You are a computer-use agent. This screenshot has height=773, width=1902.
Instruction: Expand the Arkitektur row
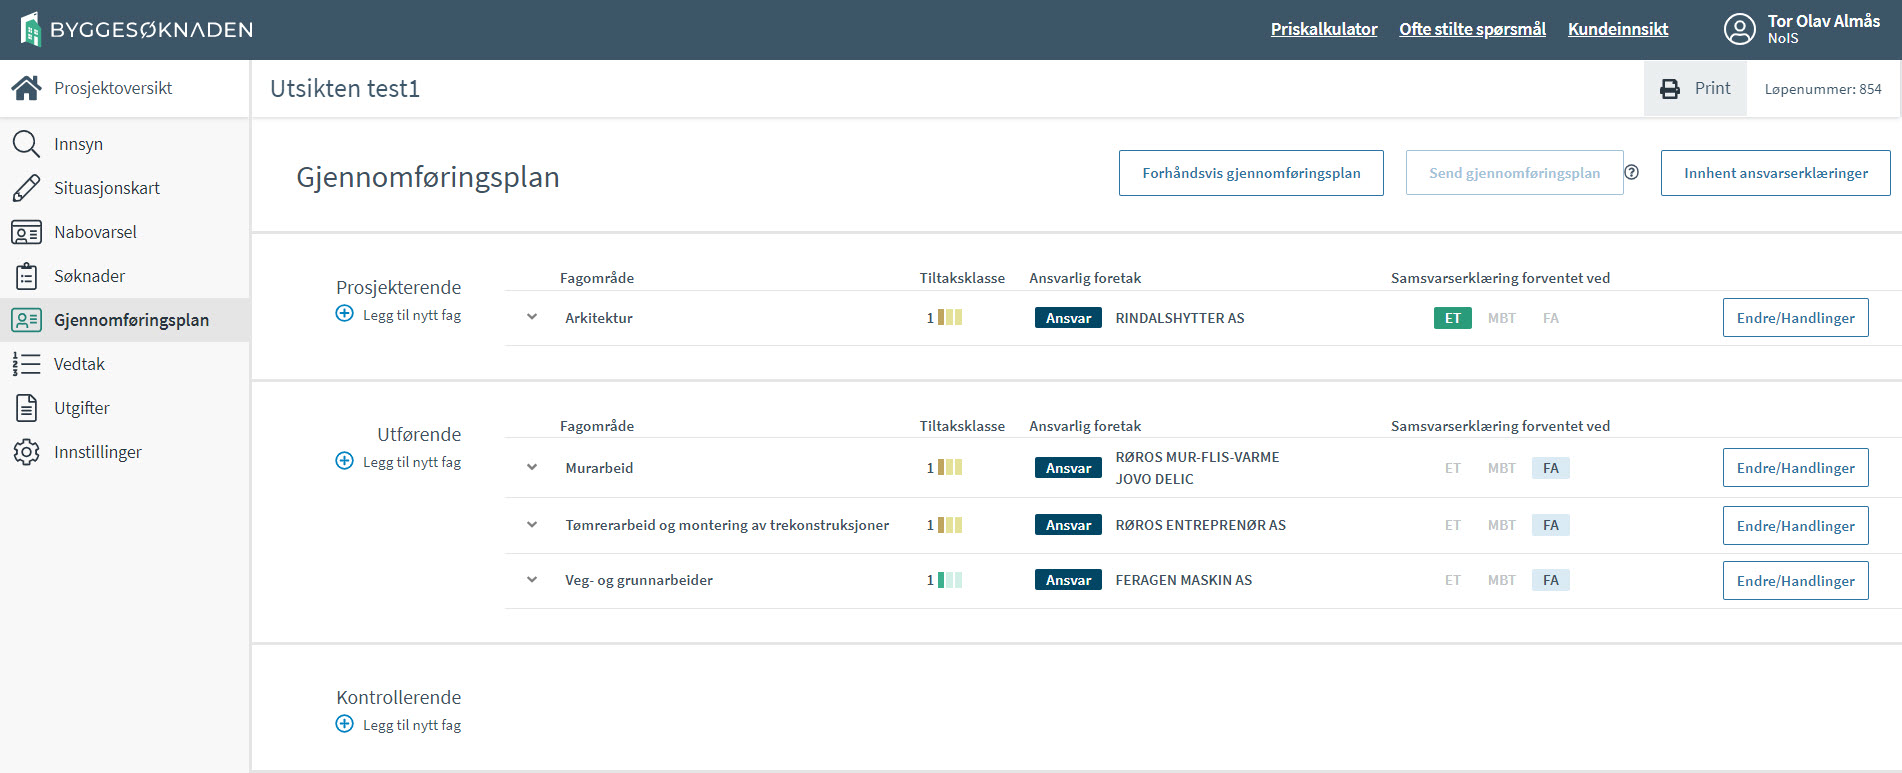click(532, 317)
